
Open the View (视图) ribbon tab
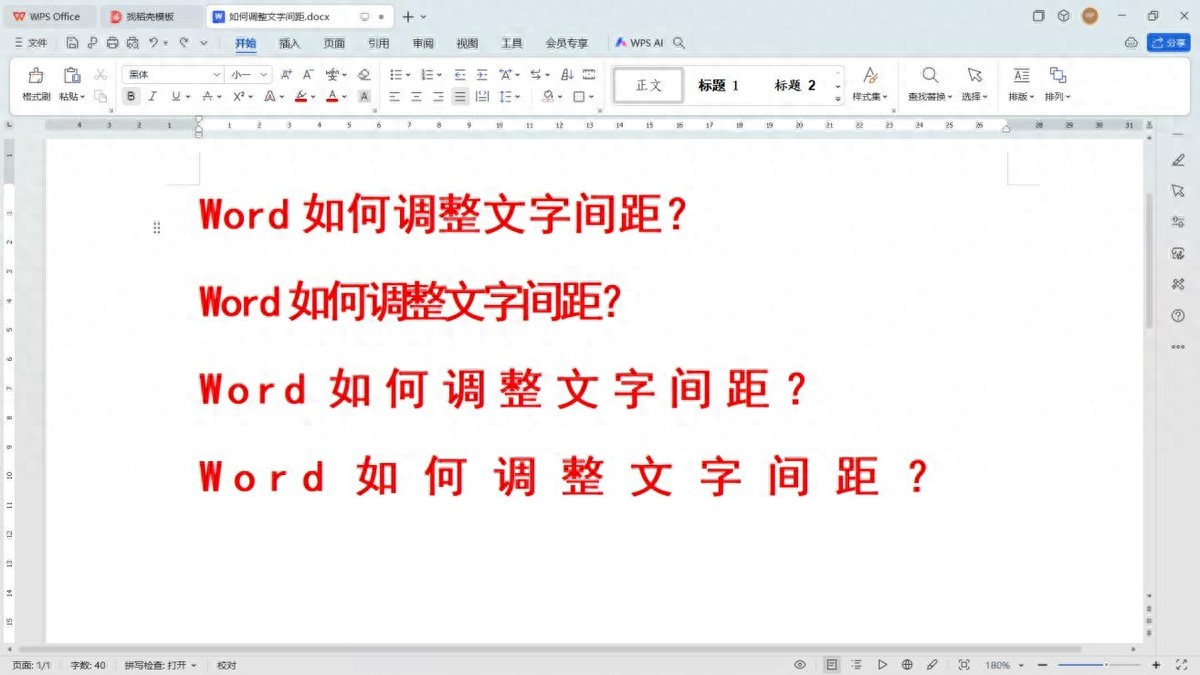pyautogui.click(x=467, y=43)
